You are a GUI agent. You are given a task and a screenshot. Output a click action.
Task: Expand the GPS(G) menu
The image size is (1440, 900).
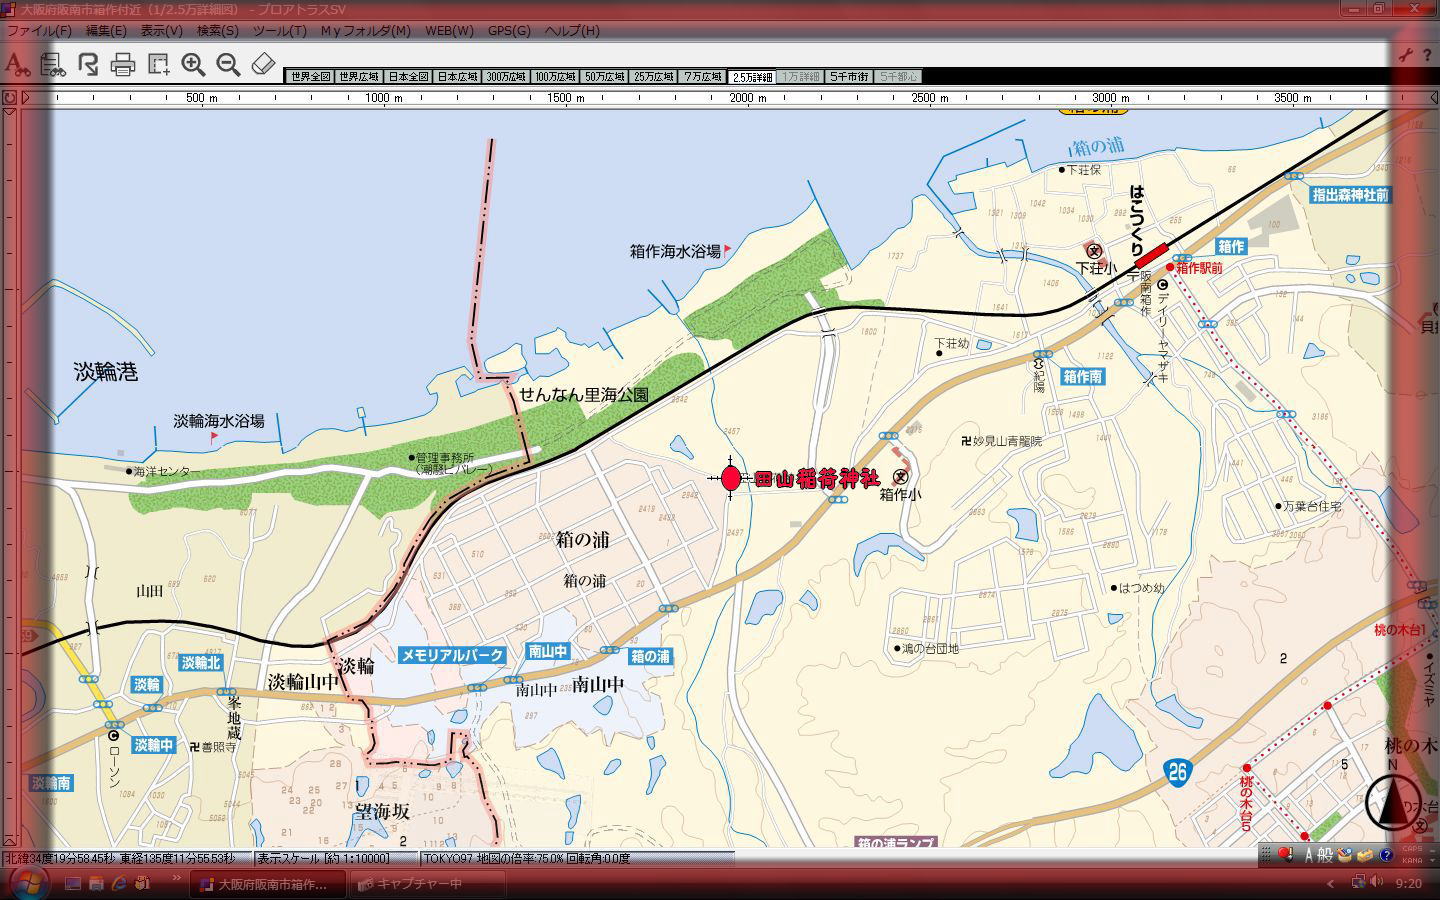pos(509,31)
